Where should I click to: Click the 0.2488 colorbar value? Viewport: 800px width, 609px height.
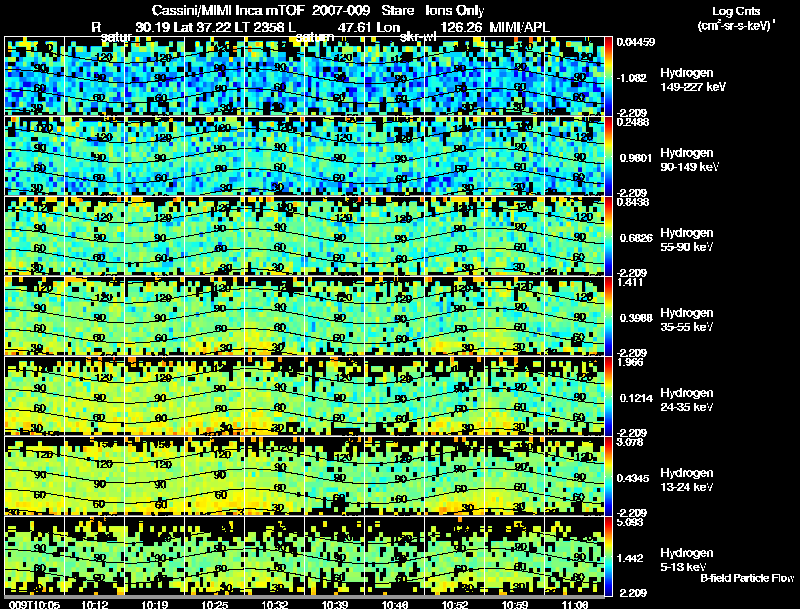tap(633, 122)
